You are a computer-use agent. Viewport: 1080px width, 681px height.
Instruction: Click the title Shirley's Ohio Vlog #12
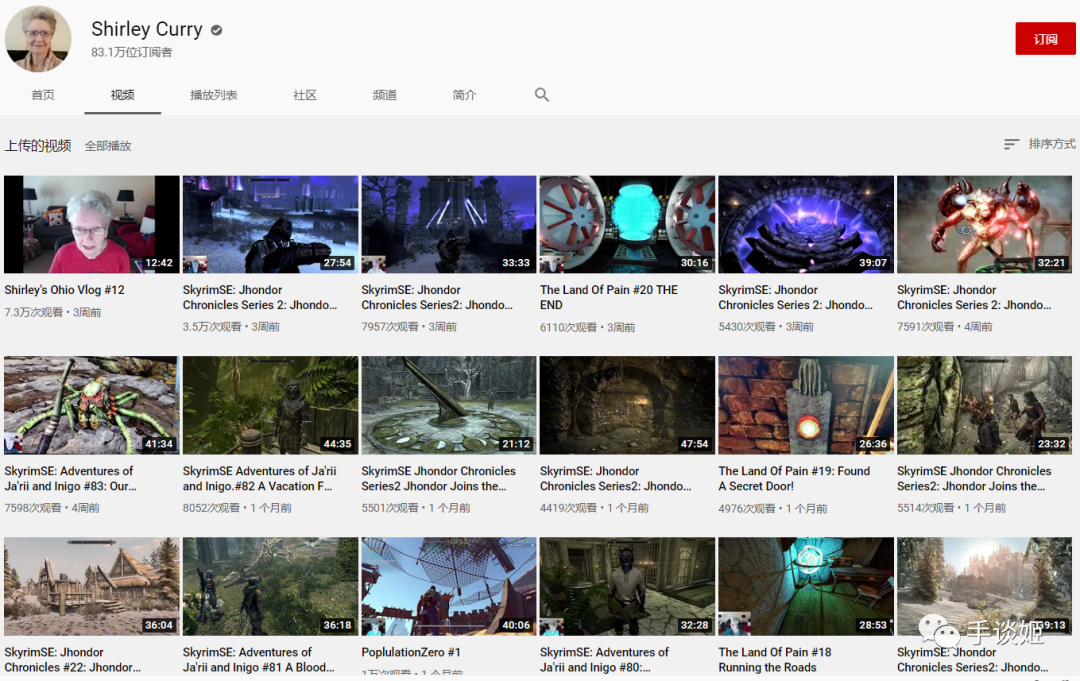pyautogui.click(x=64, y=290)
